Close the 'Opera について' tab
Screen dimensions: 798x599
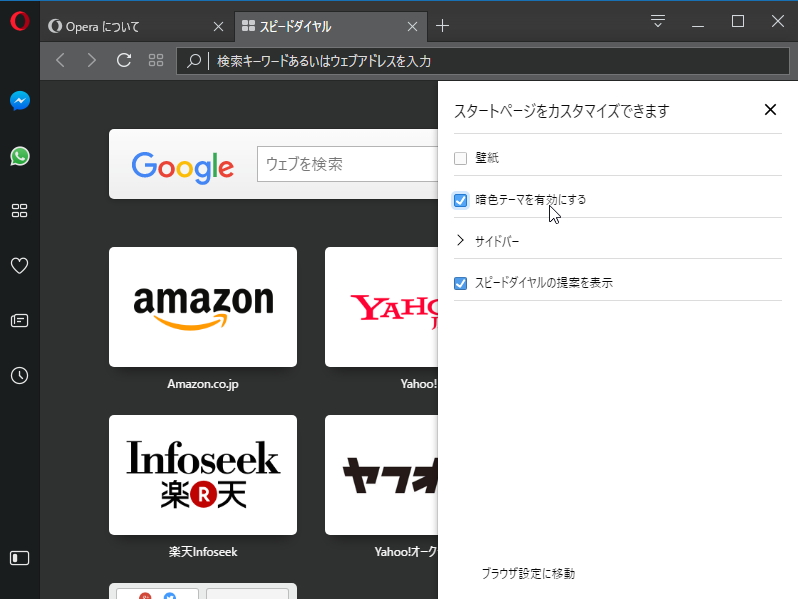pyautogui.click(x=218, y=26)
